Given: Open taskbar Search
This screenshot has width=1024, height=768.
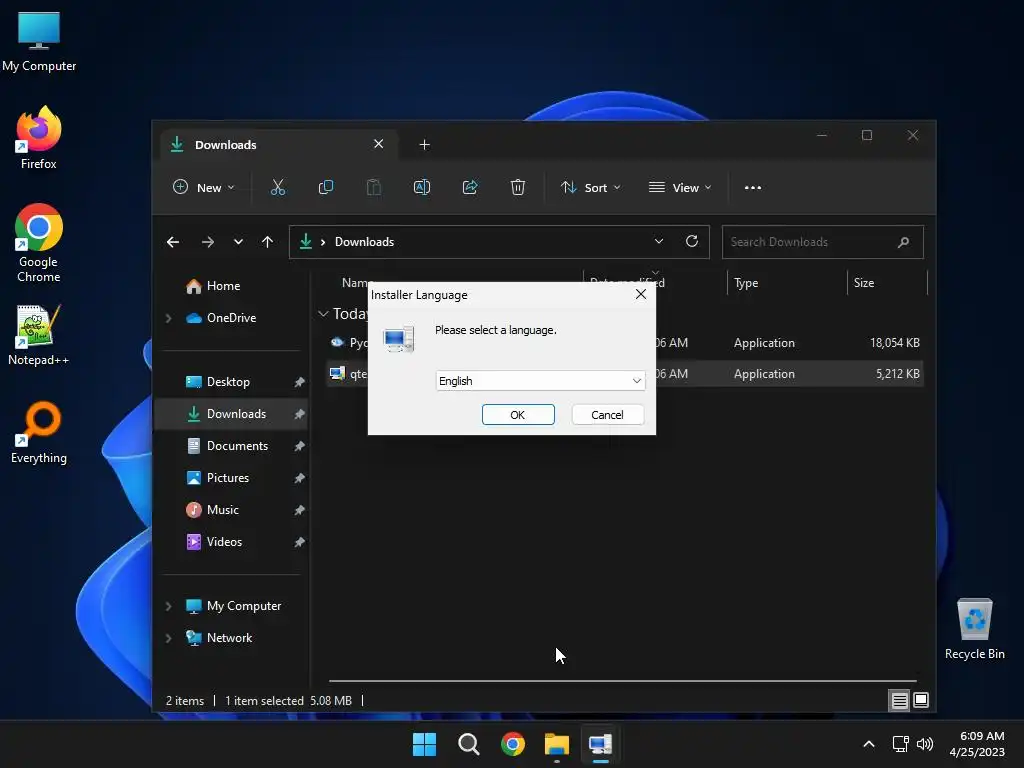Looking at the screenshot, I should point(469,744).
